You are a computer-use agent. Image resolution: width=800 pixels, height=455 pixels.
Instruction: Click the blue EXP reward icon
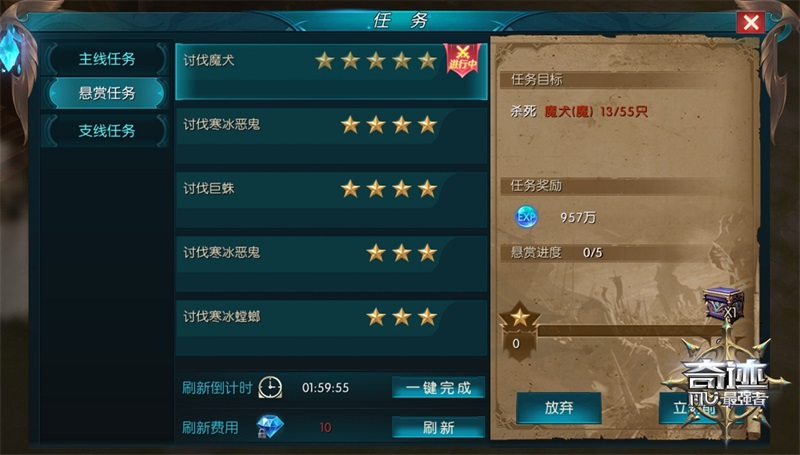click(x=526, y=217)
